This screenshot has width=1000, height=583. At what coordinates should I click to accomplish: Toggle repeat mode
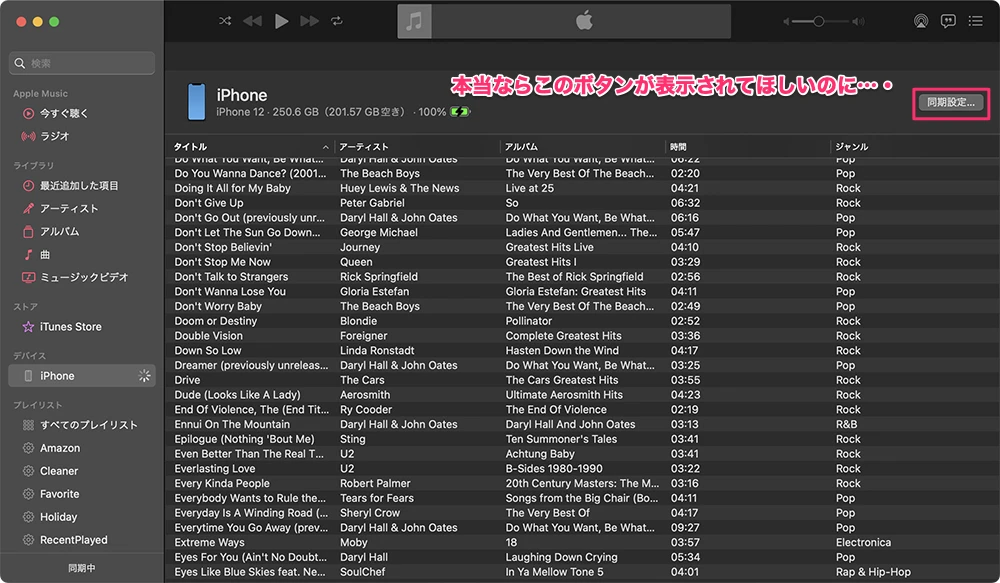click(x=337, y=21)
